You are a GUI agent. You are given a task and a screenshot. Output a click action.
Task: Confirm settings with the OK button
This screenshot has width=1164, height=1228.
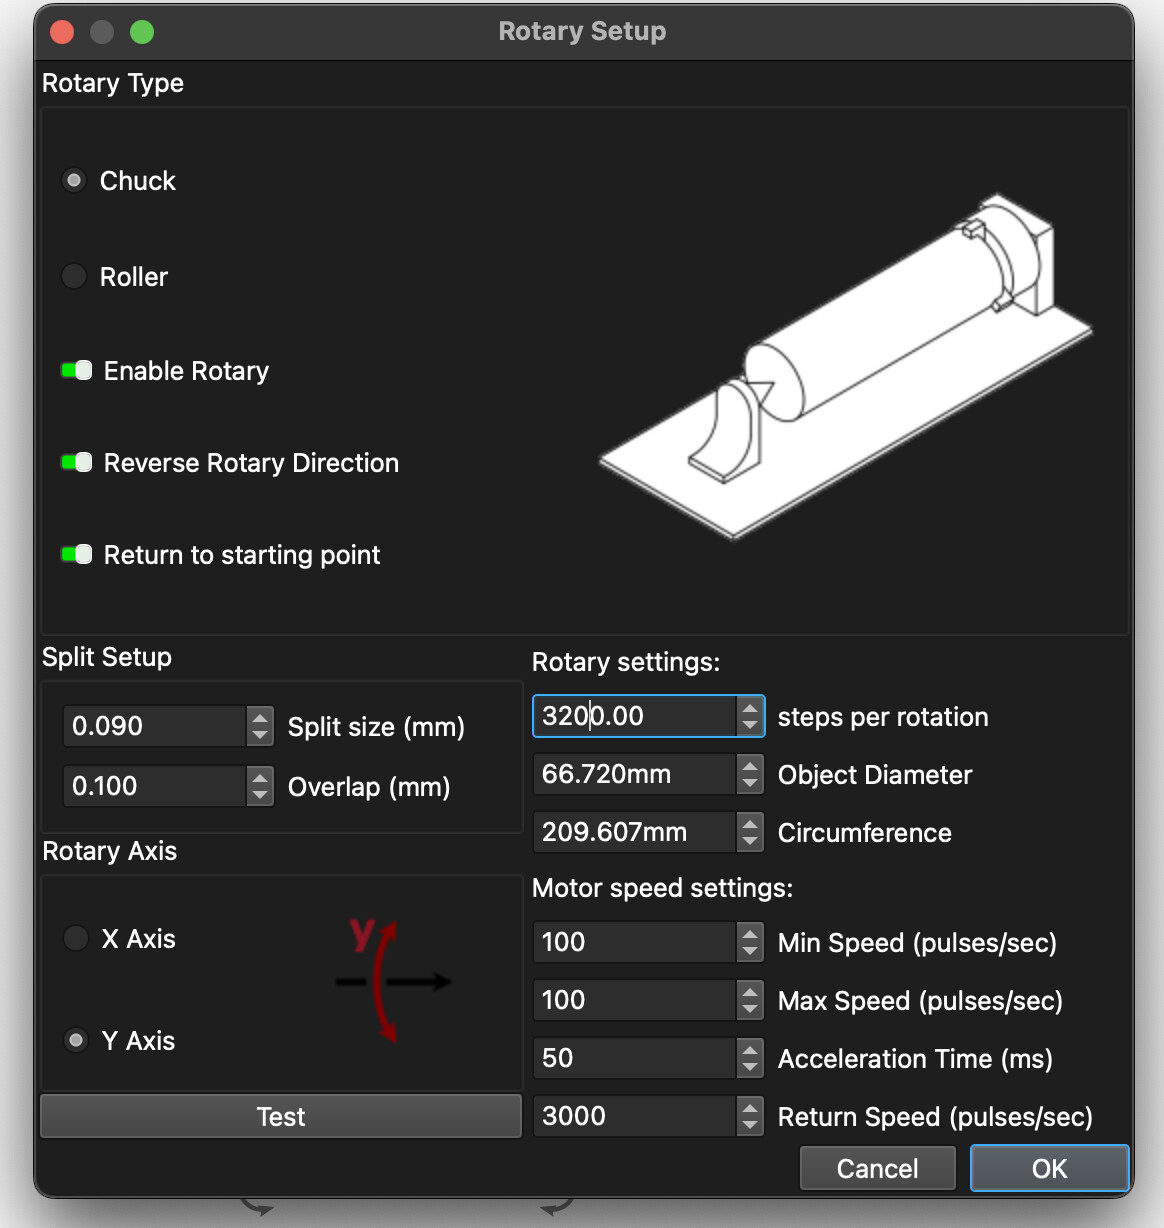1049,1168
